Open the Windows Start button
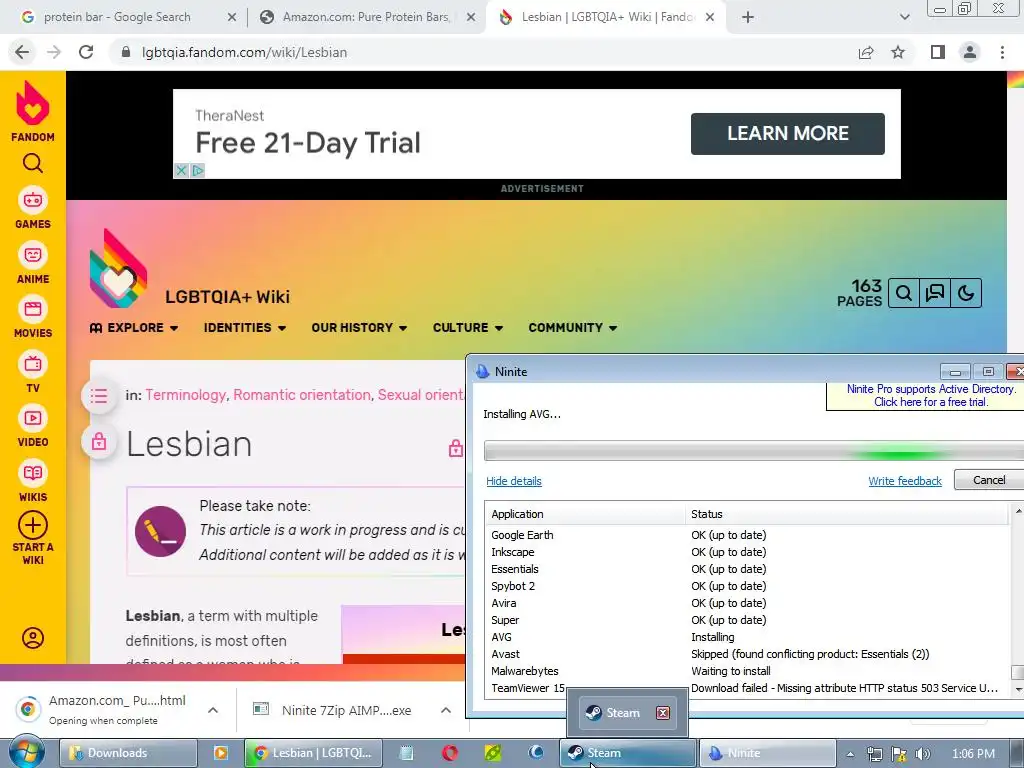Viewport: 1024px width, 768px height. [25, 752]
